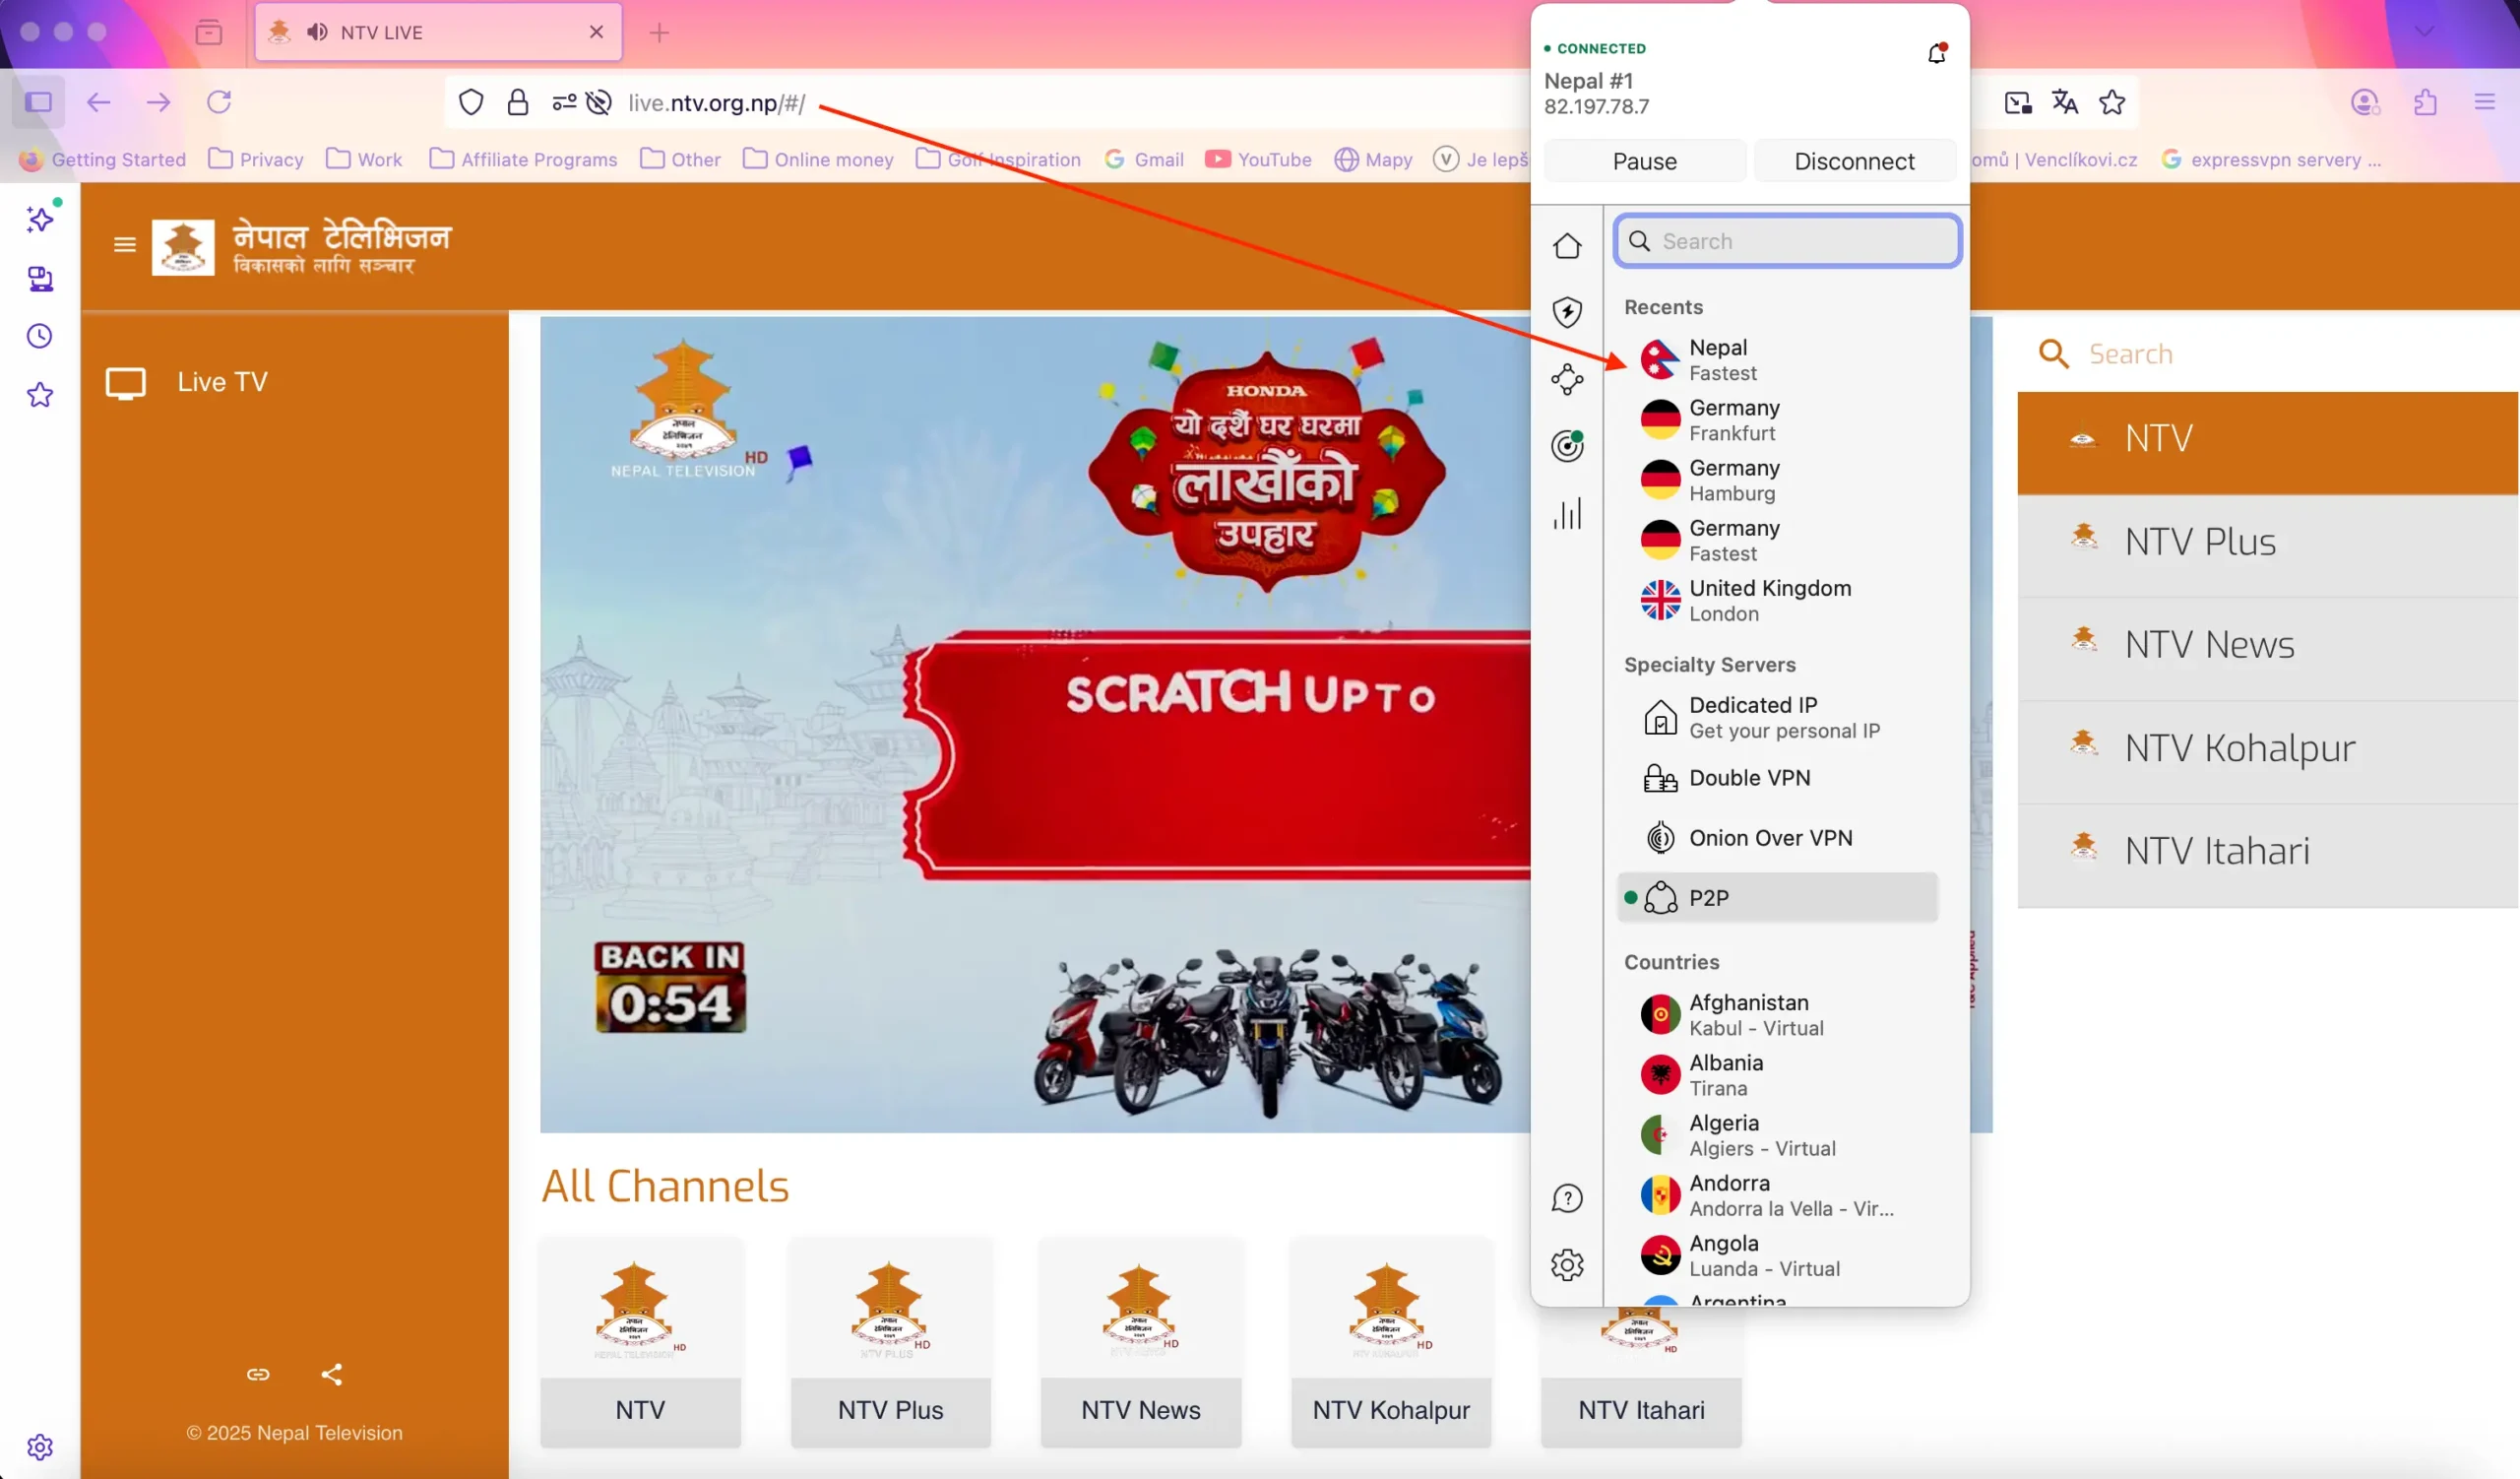Viewport: 2520px width, 1479px height.
Task: Select NTV Kohalpur in channel list
Action: tap(2268, 748)
